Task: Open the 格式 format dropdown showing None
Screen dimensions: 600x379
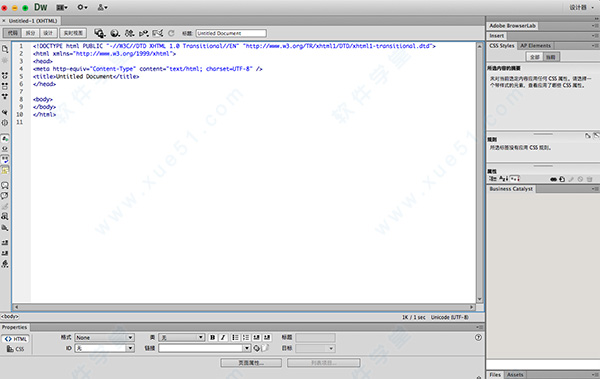Action: click(x=104, y=338)
